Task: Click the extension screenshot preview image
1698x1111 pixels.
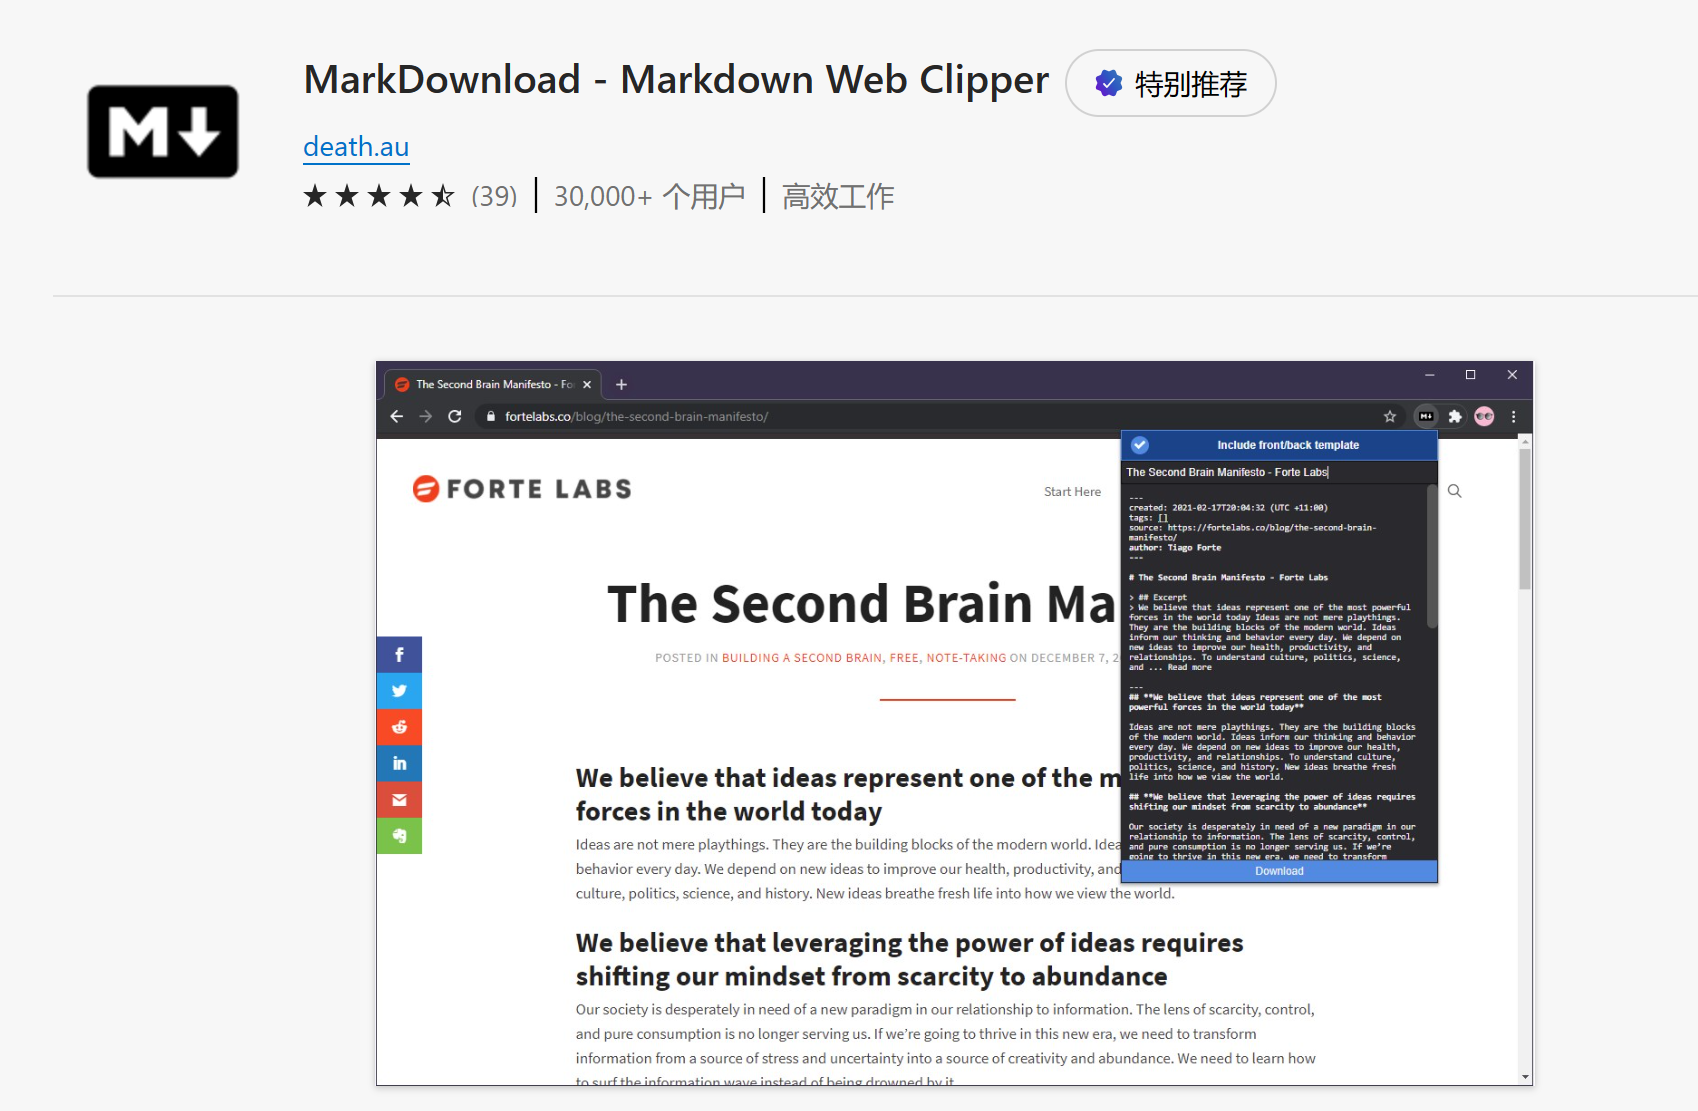Action: click(954, 723)
